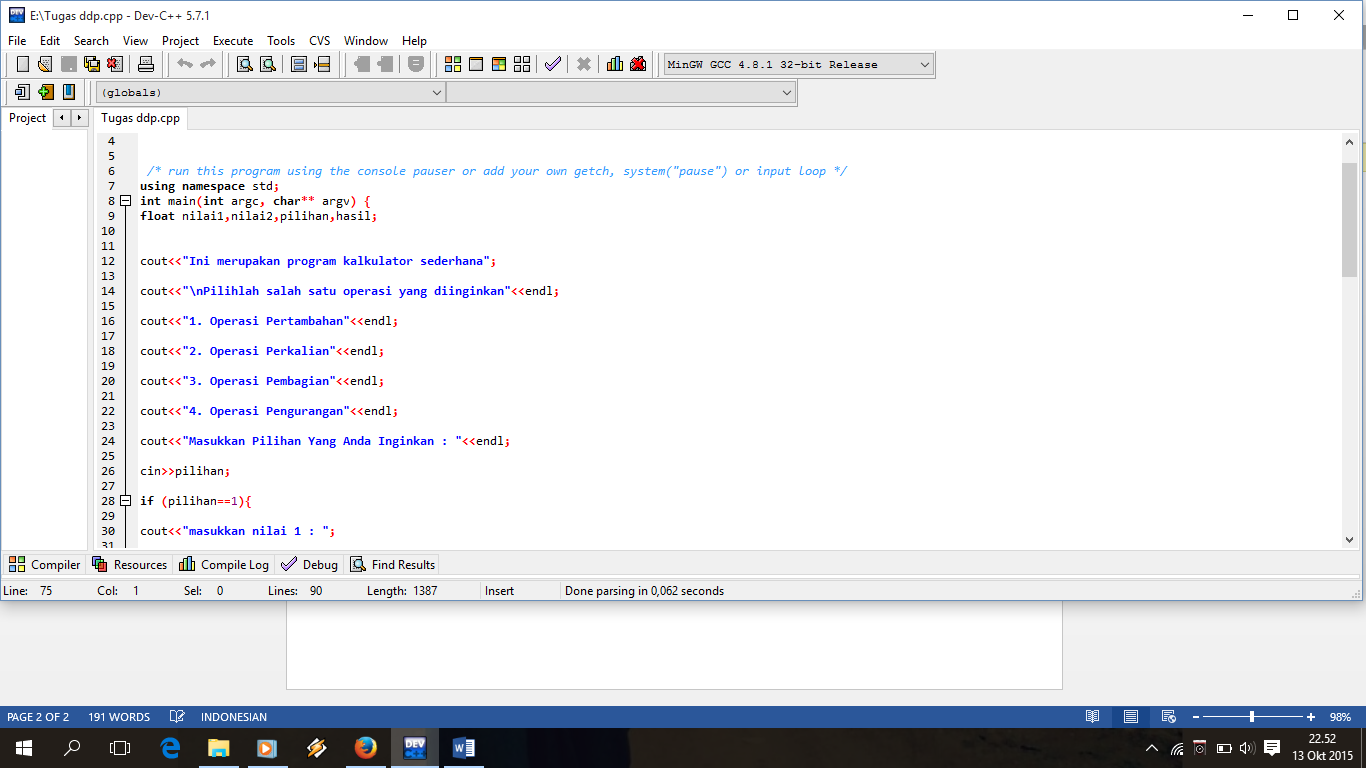Click the Save All files icon

point(92,63)
